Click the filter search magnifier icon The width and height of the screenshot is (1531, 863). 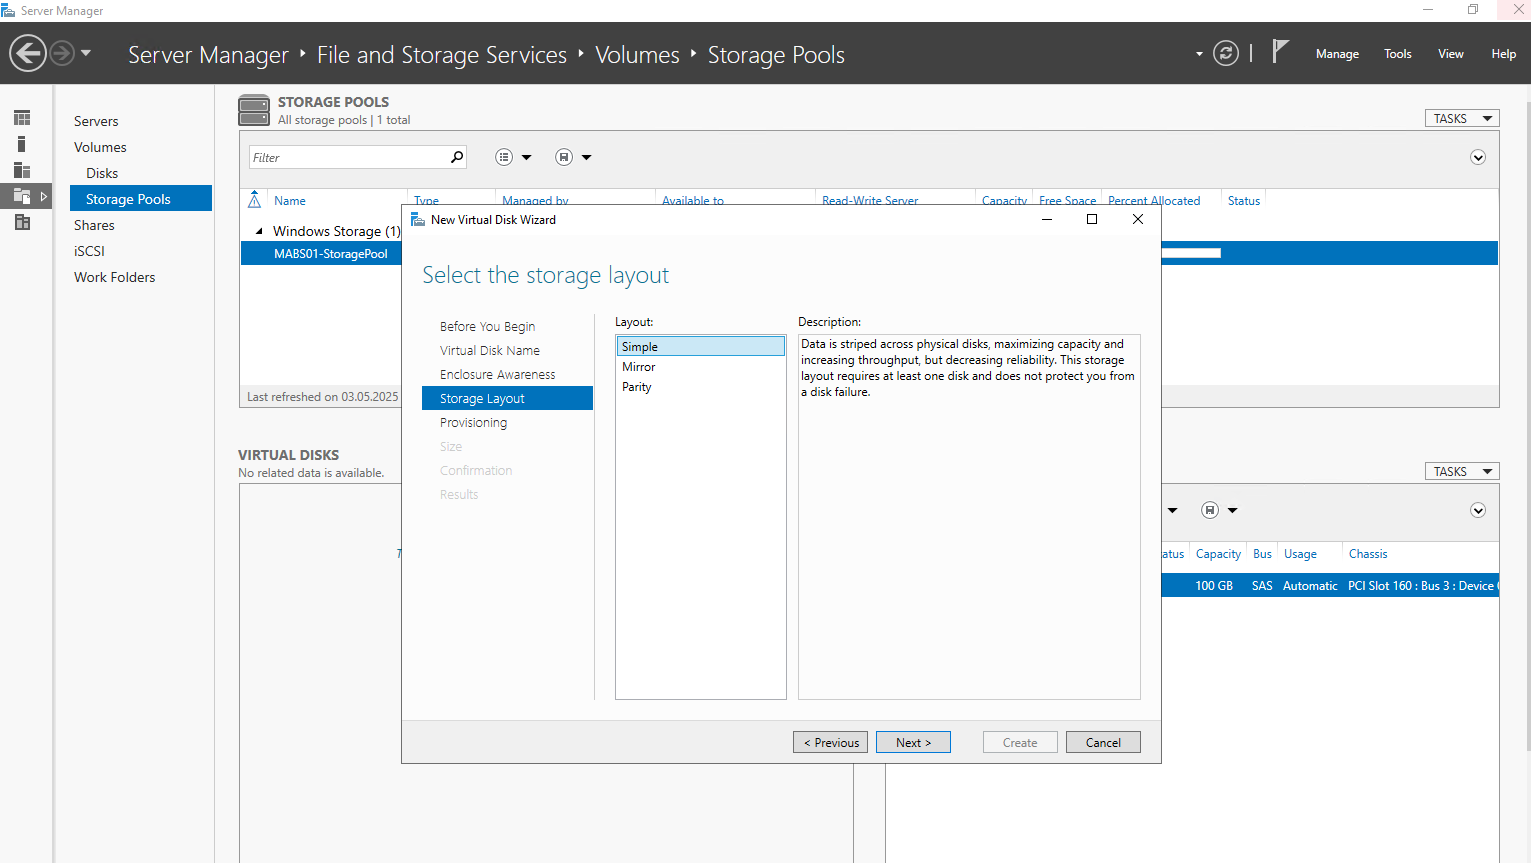(457, 157)
